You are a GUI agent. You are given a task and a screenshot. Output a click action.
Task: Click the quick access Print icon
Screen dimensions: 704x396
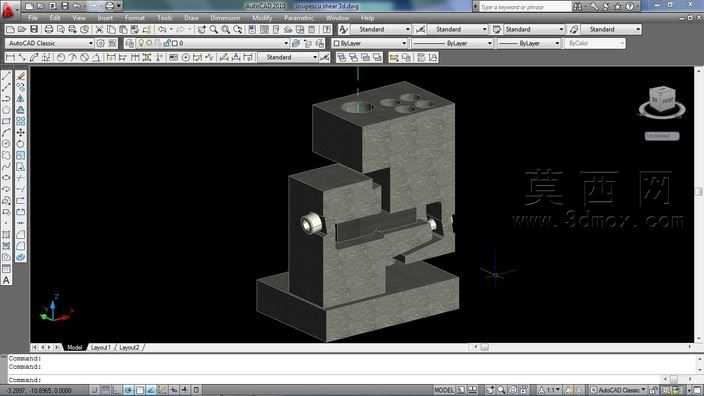(110, 6)
